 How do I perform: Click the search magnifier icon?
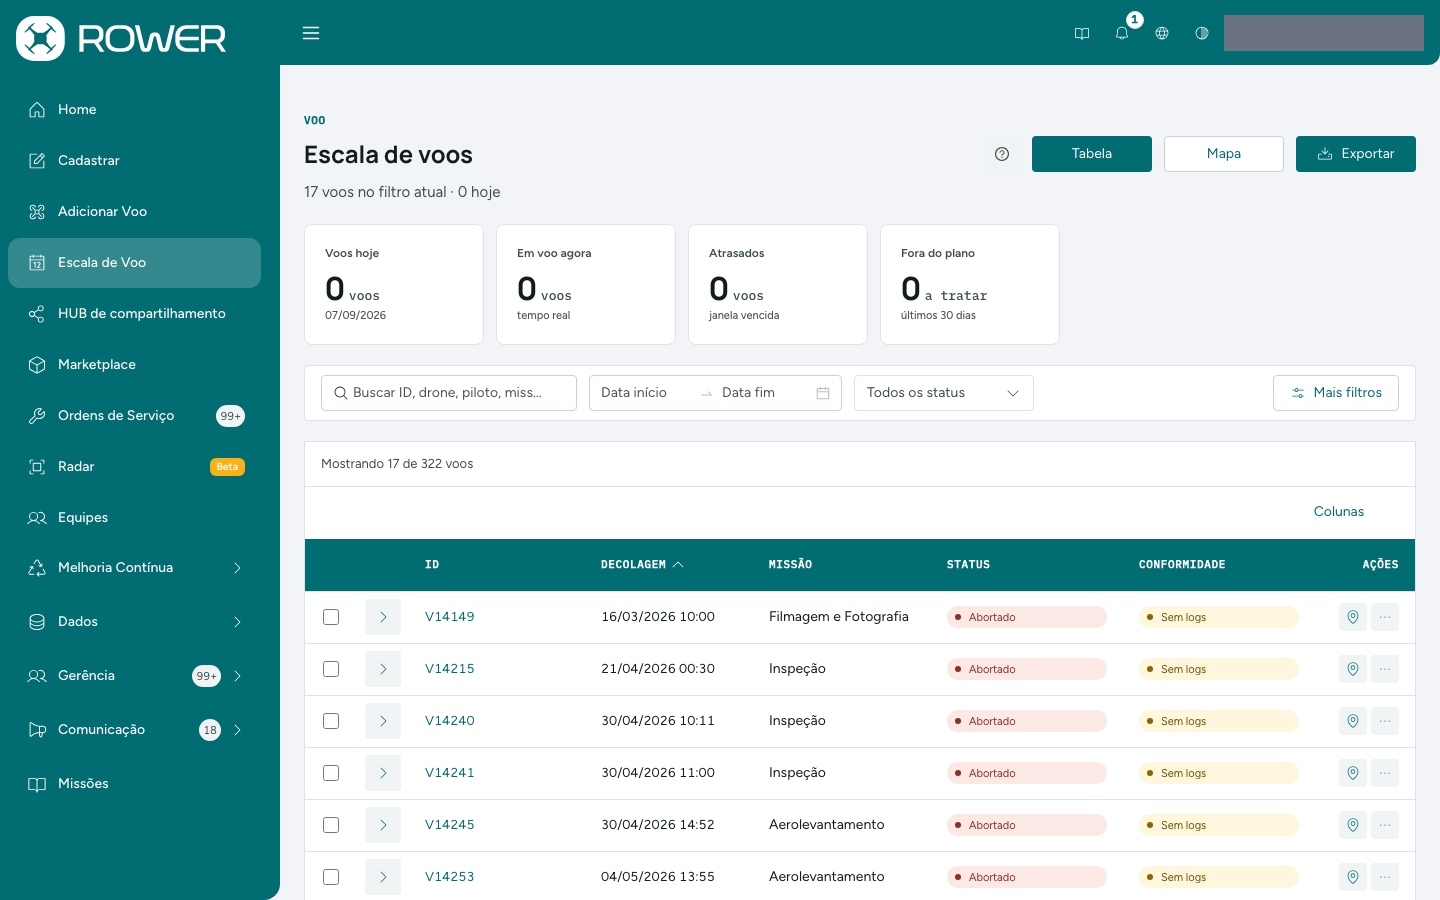(x=341, y=393)
